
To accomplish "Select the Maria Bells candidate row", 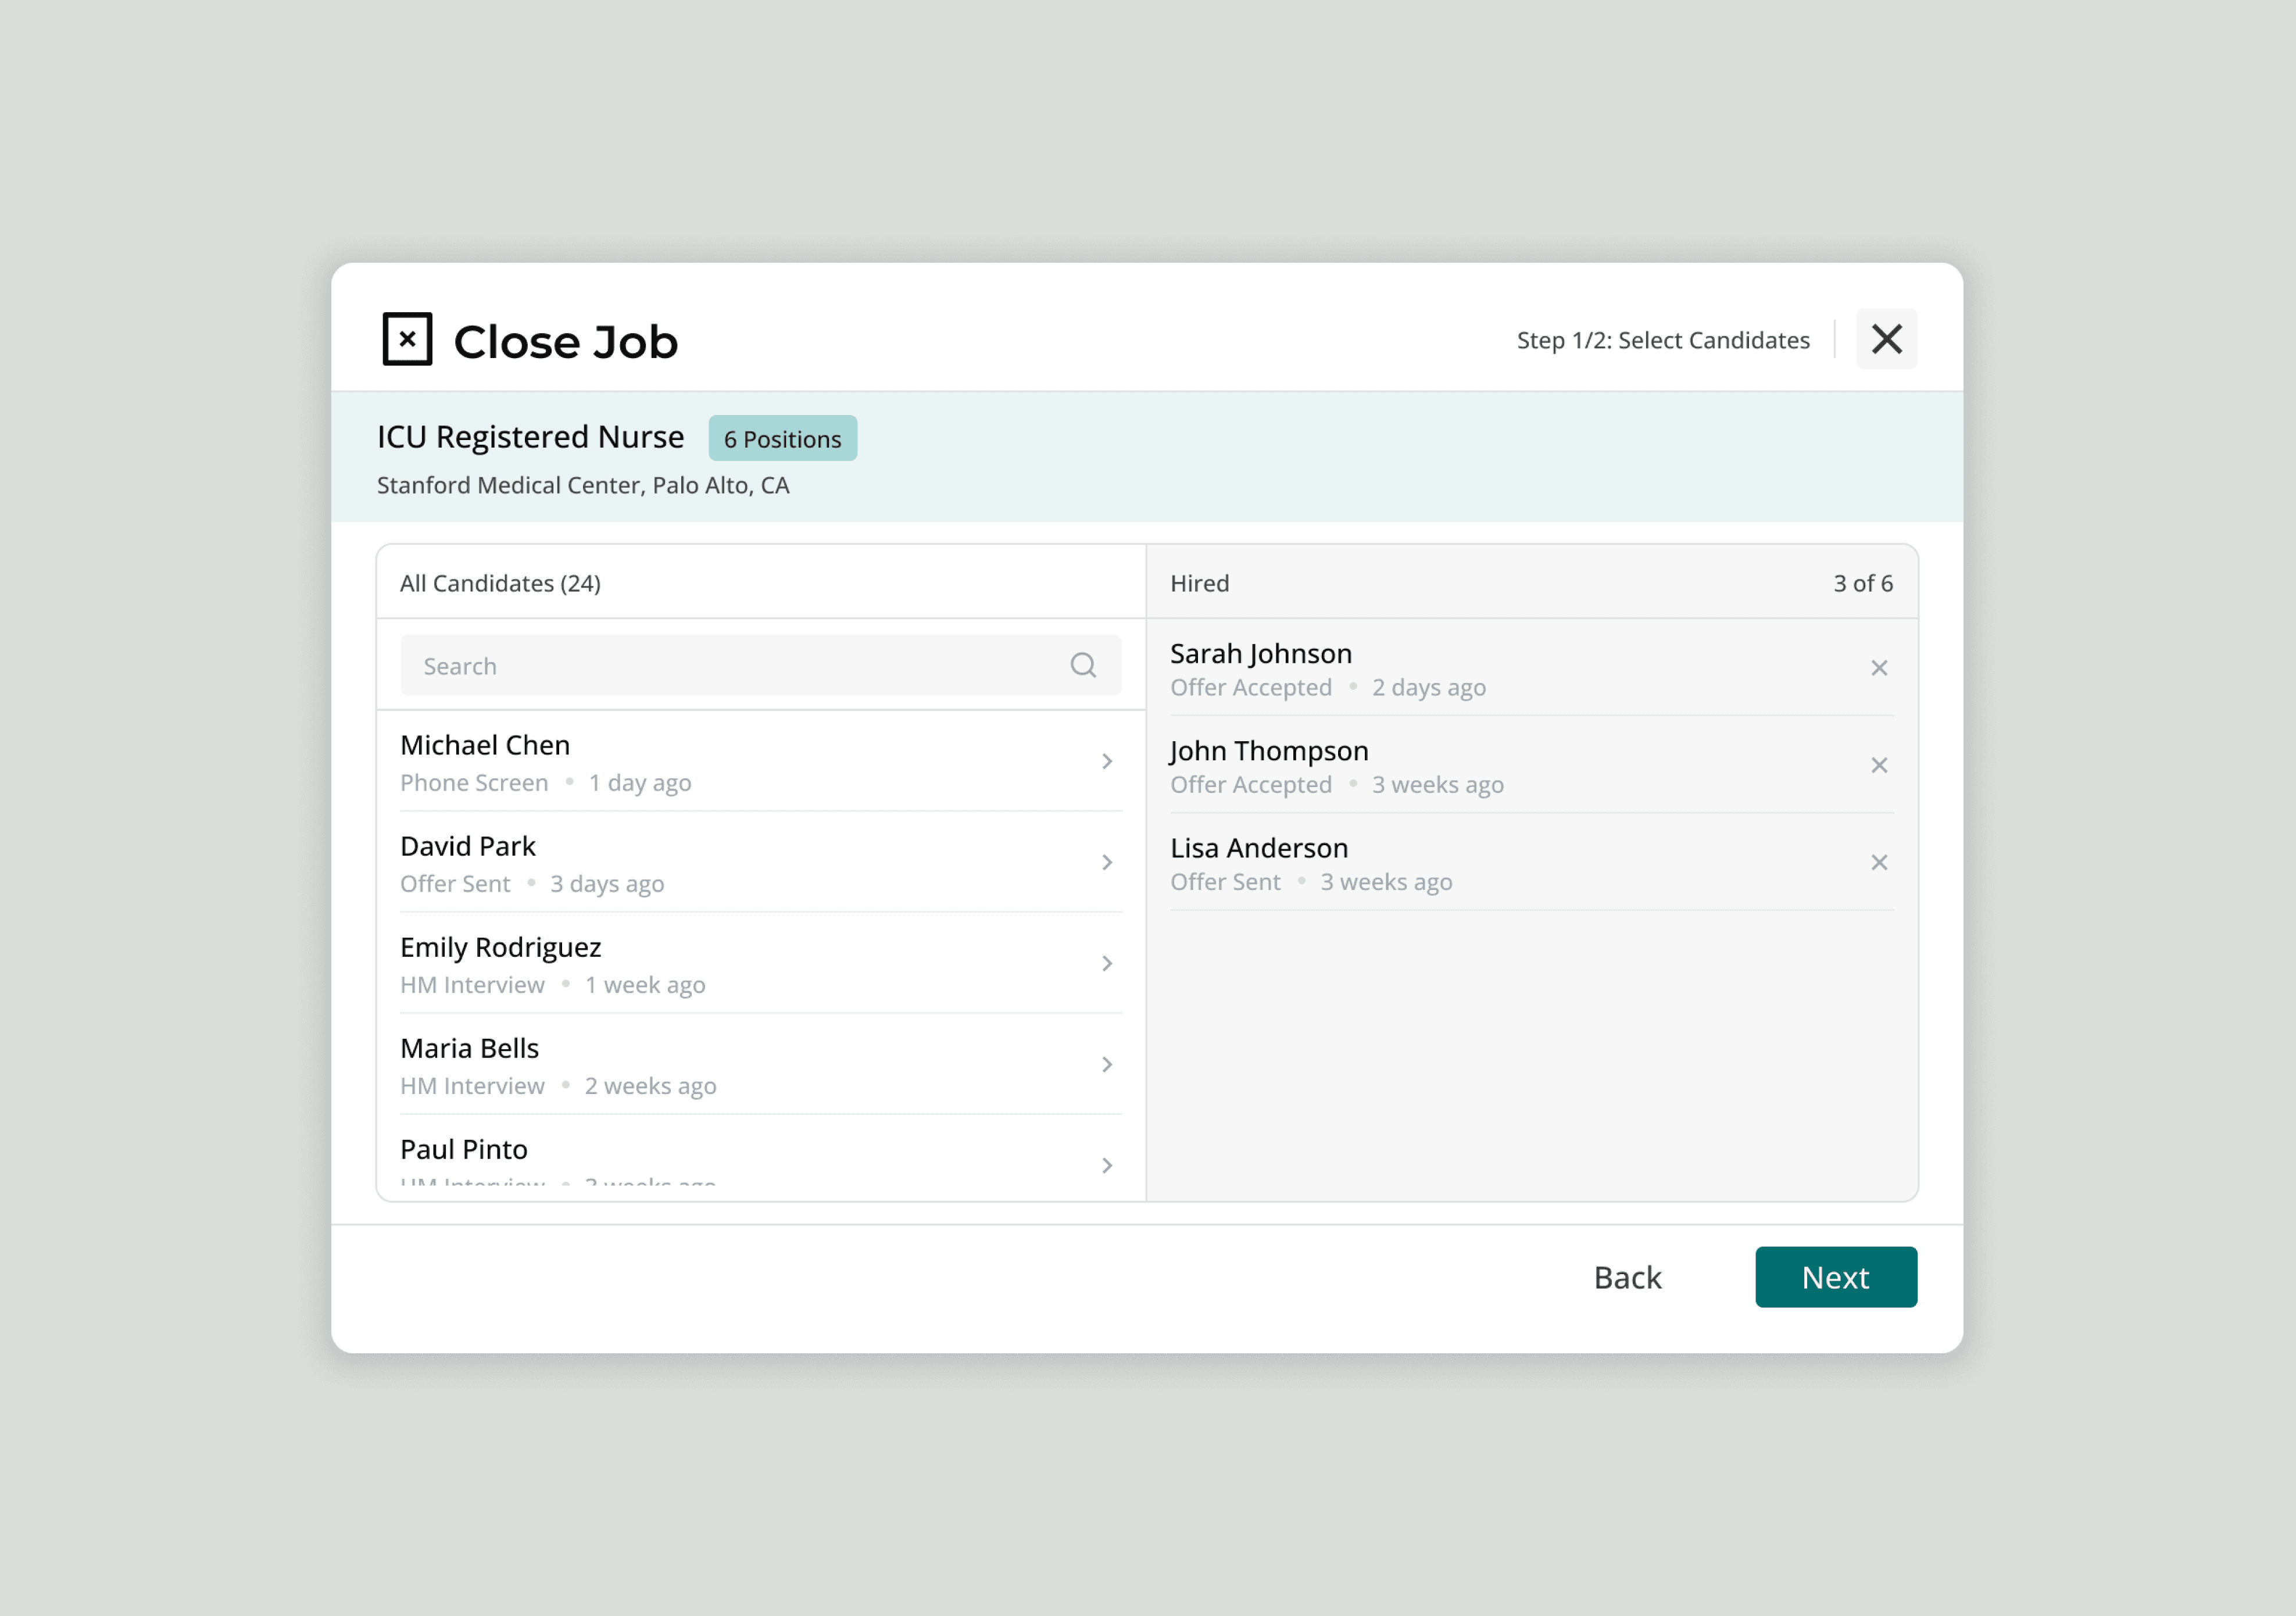I will [x=700, y=1064].
